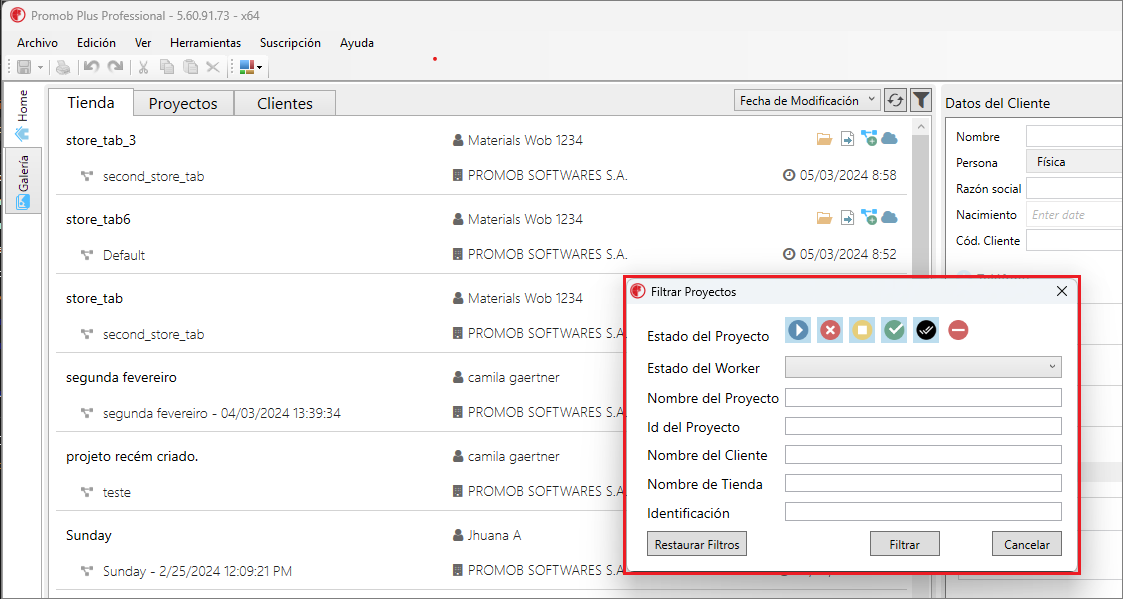Open folder icon for store_tab_3

(x=824, y=139)
